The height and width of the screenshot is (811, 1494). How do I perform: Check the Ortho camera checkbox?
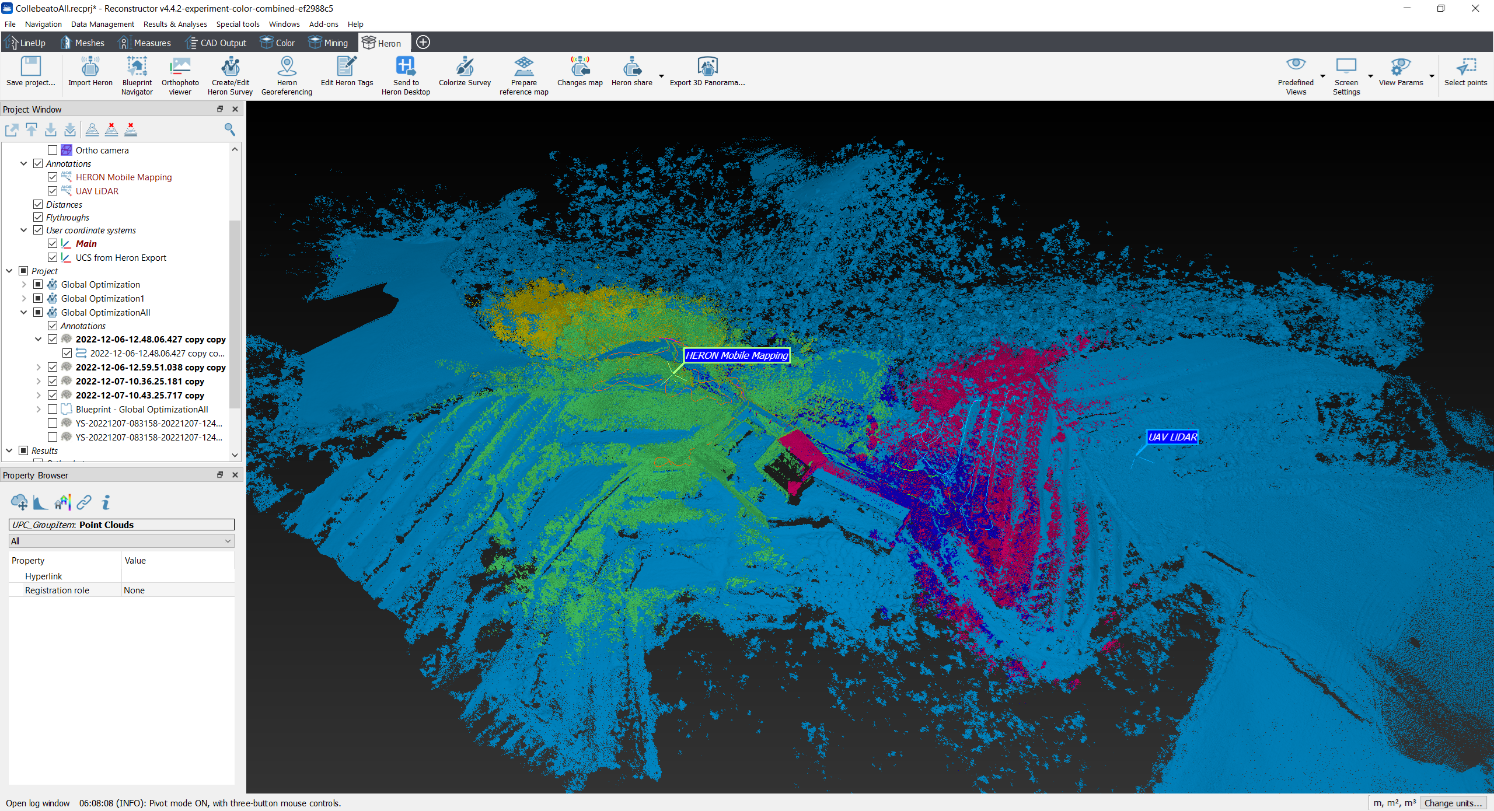pyautogui.click(x=53, y=150)
